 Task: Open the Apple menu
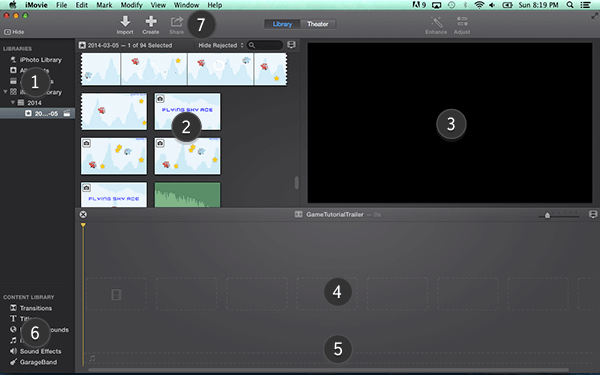pos(13,5)
